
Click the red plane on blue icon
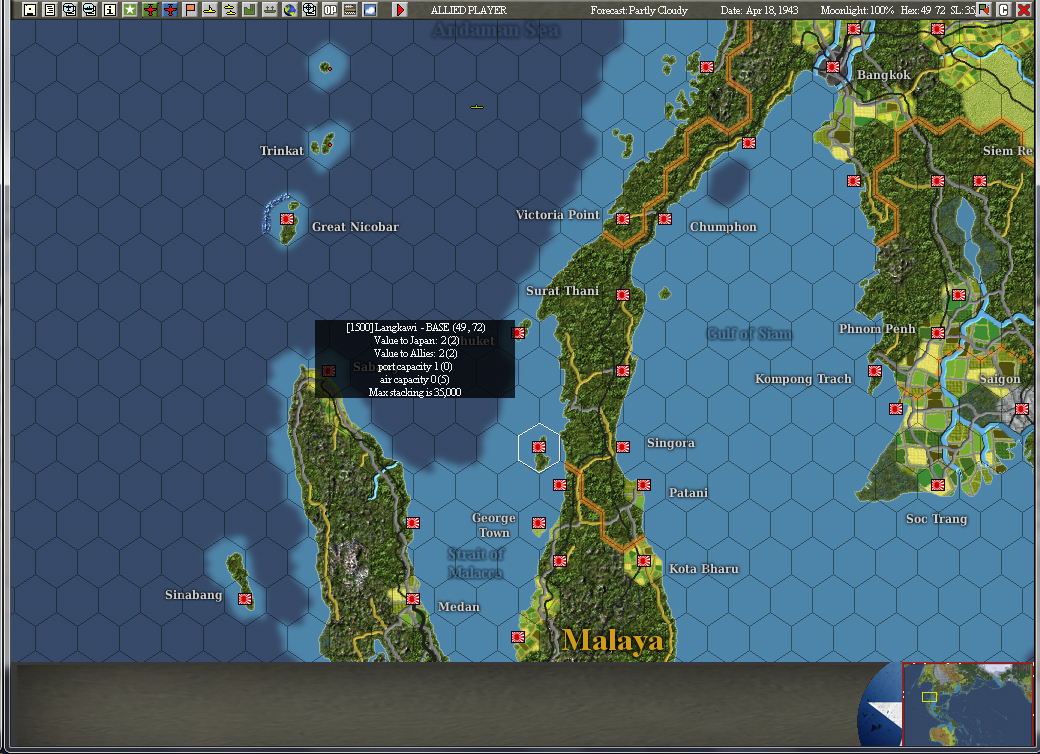[170, 9]
